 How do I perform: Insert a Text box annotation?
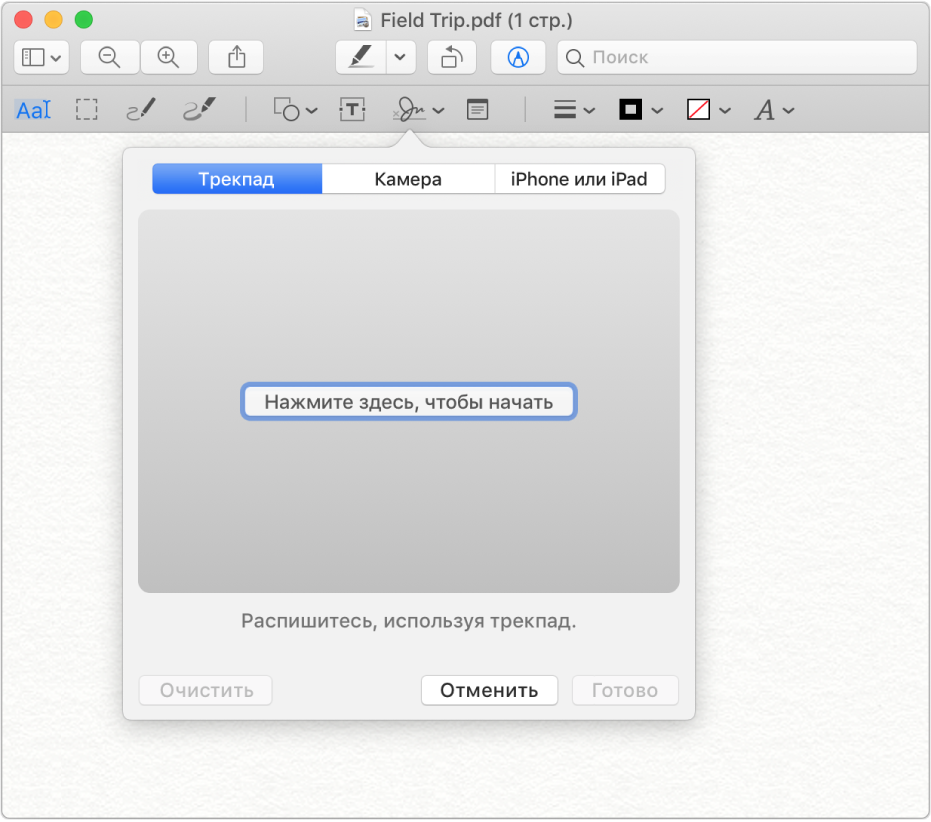tap(352, 110)
